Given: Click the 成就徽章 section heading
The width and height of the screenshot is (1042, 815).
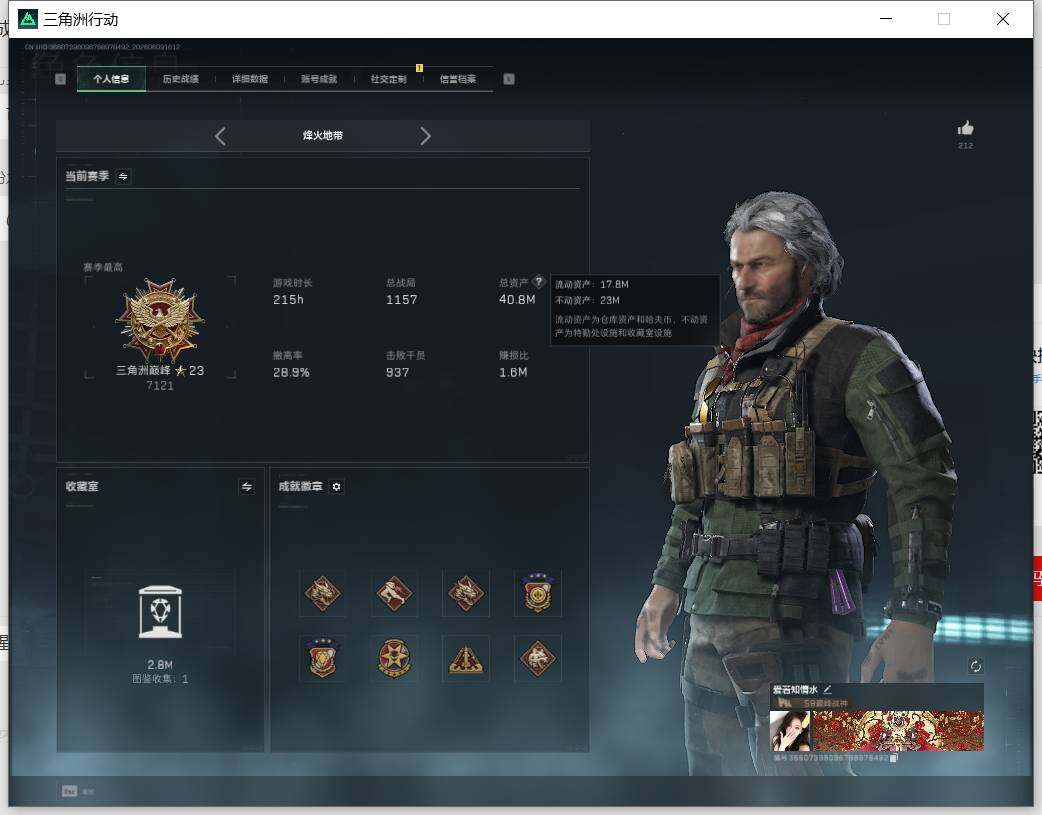Looking at the screenshot, I should tap(300, 487).
